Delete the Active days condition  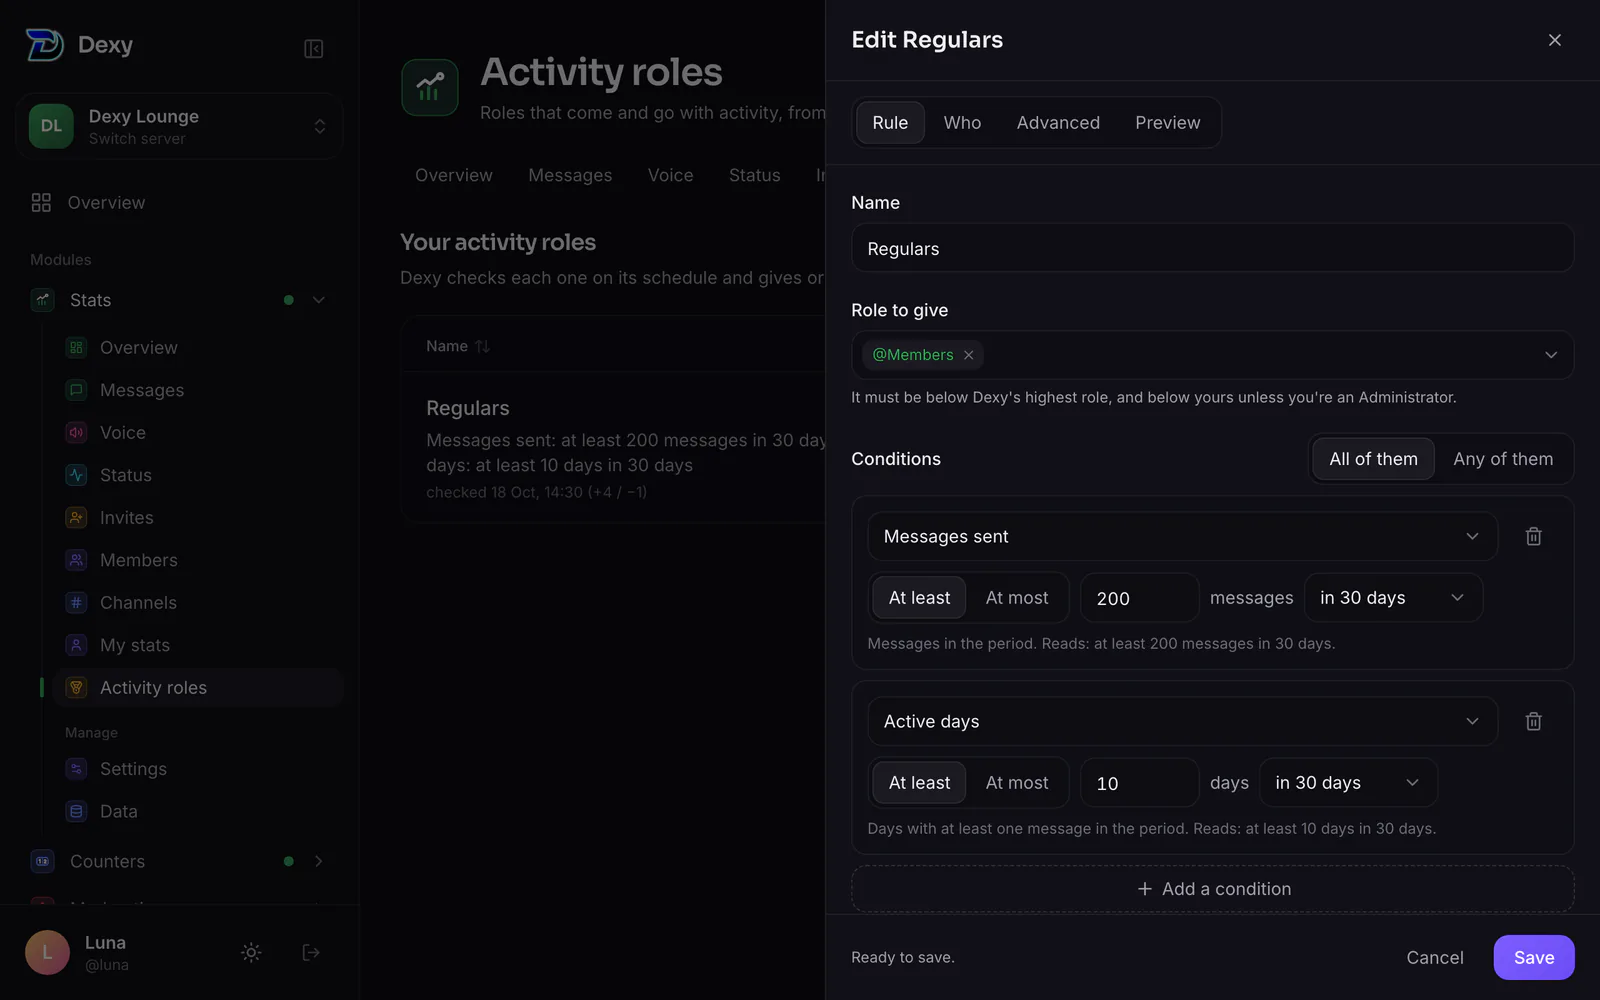pos(1533,722)
